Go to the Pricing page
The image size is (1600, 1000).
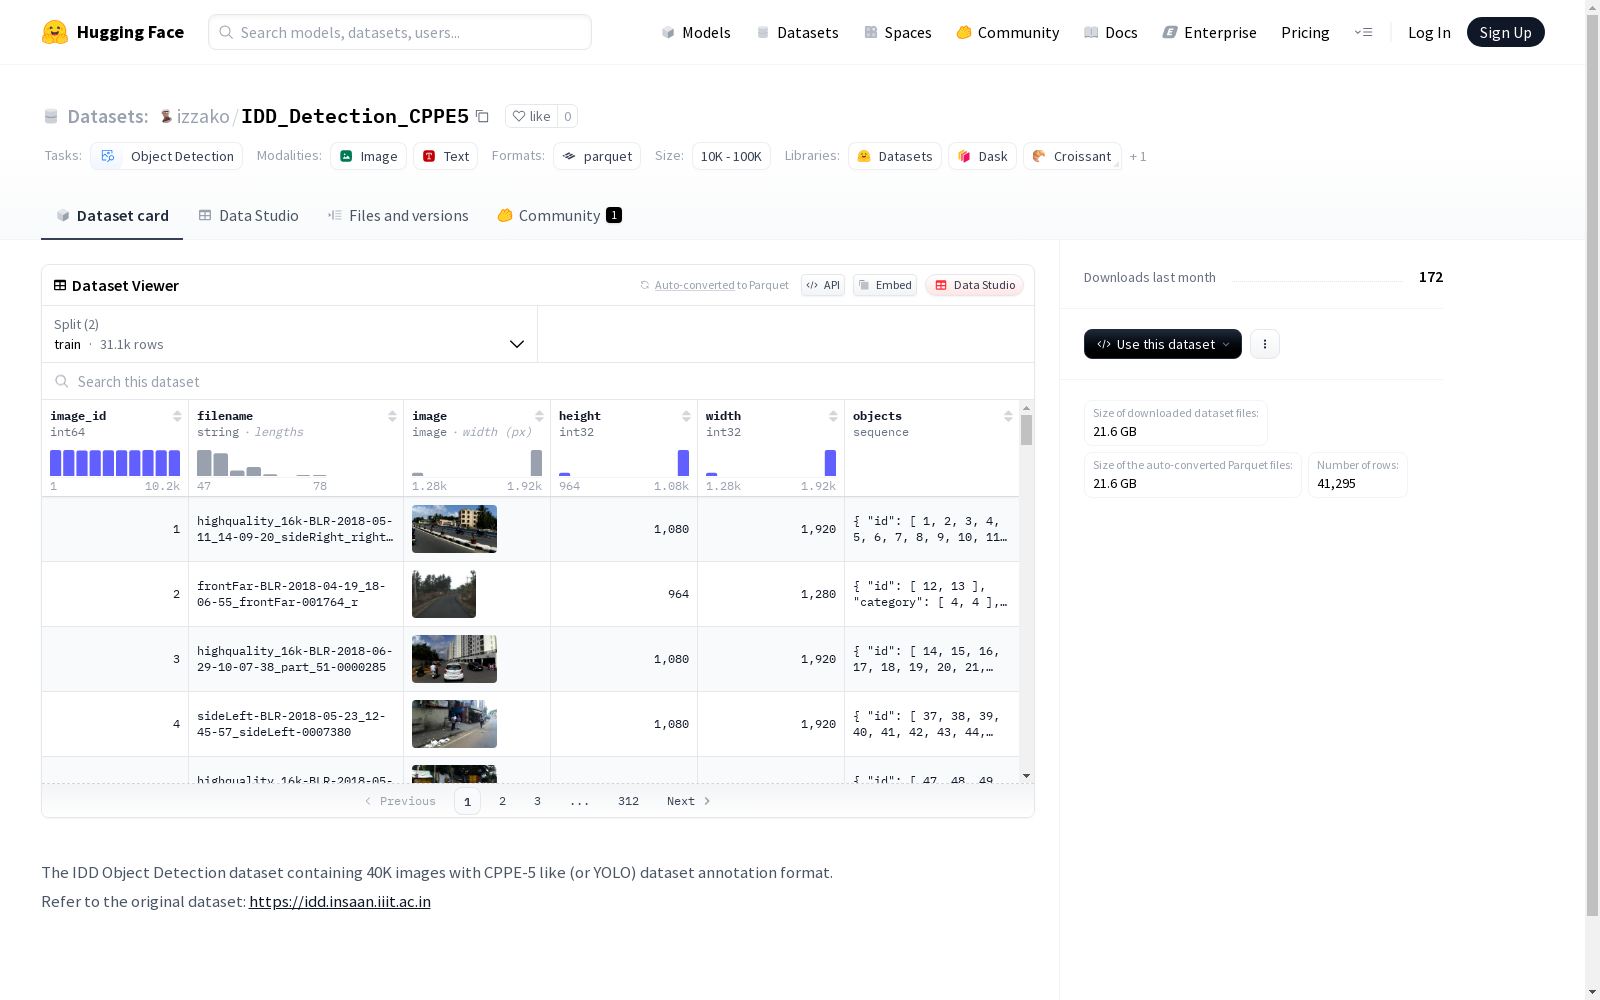pos(1305,32)
